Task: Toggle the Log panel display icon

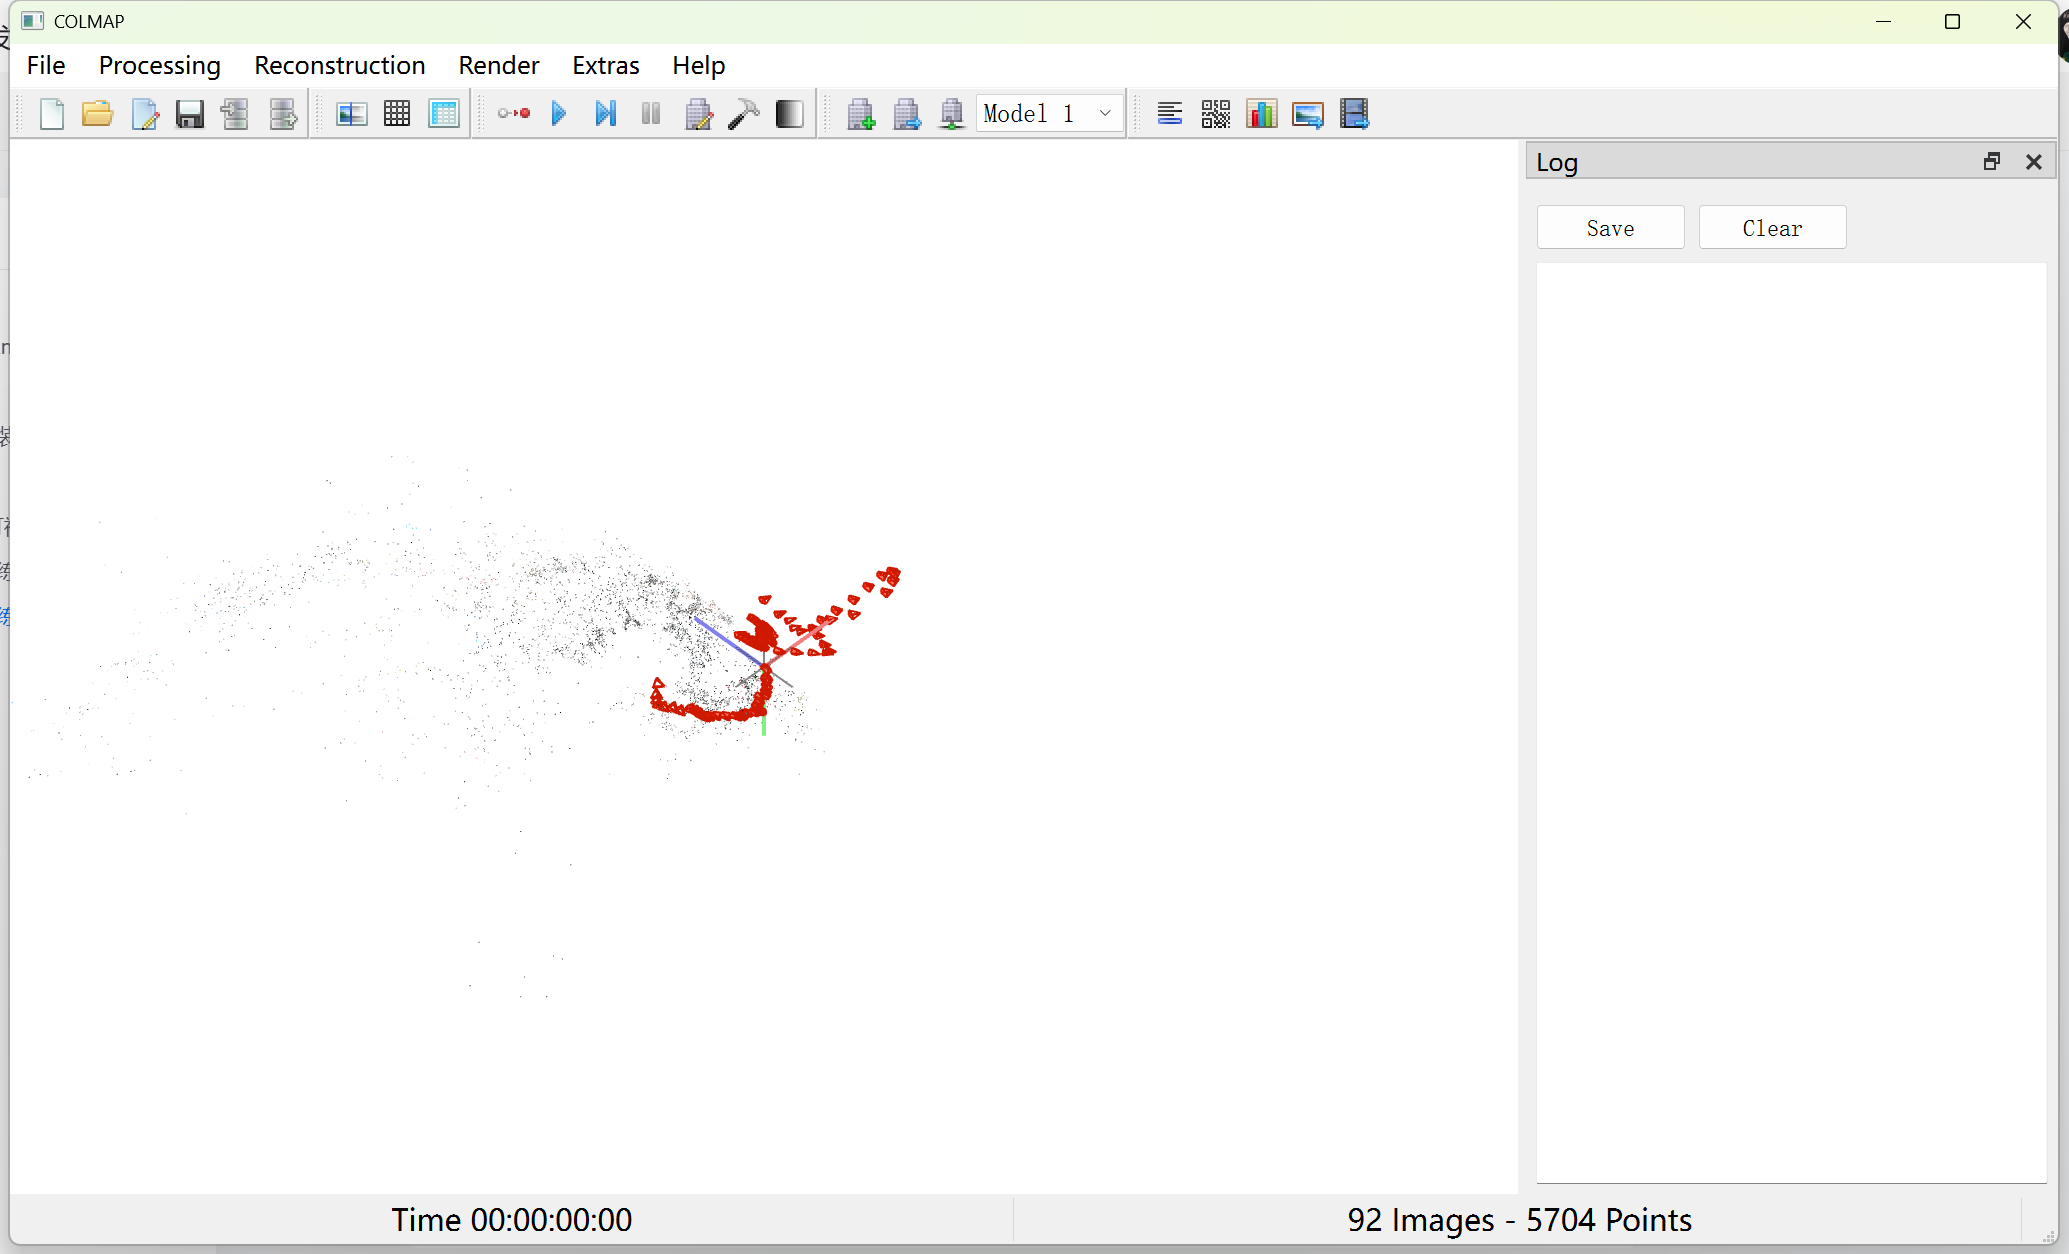Action: pos(1169,114)
